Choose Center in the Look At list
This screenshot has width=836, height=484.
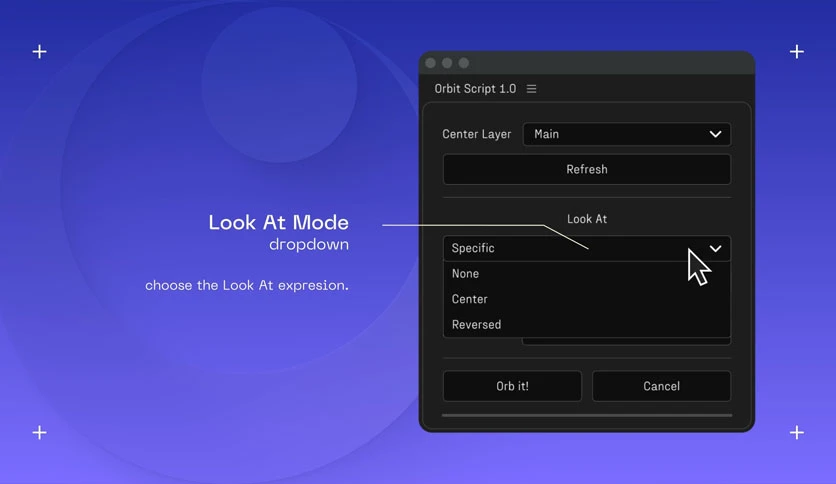pos(586,299)
